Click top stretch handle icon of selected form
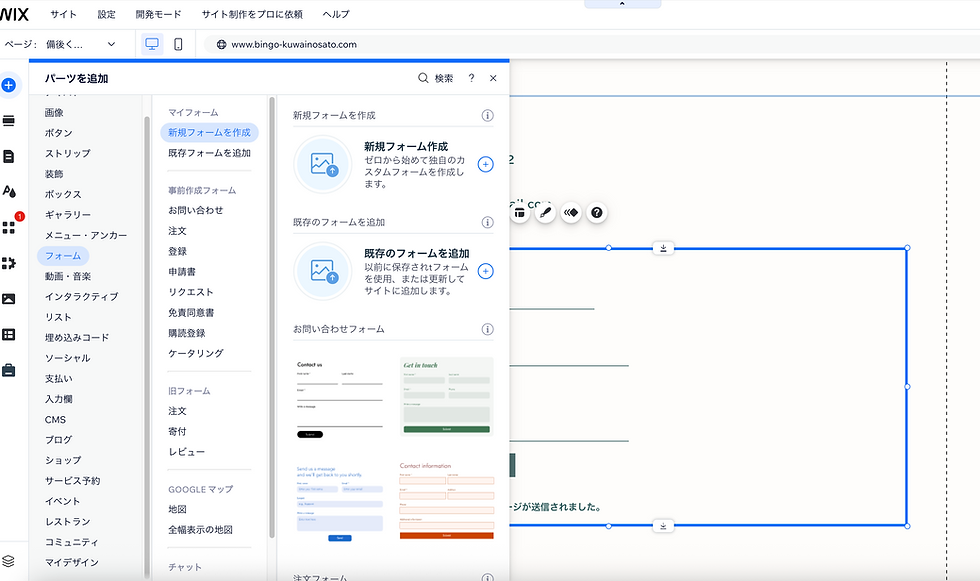 (663, 248)
